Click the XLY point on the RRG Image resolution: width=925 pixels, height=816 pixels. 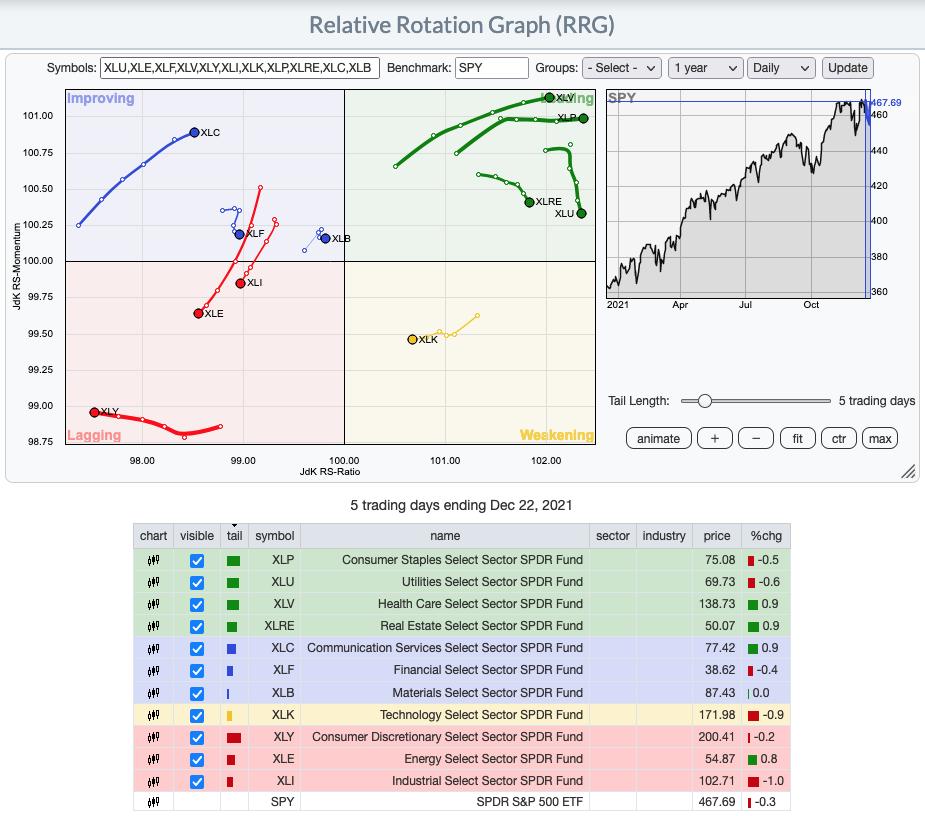(x=94, y=412)
